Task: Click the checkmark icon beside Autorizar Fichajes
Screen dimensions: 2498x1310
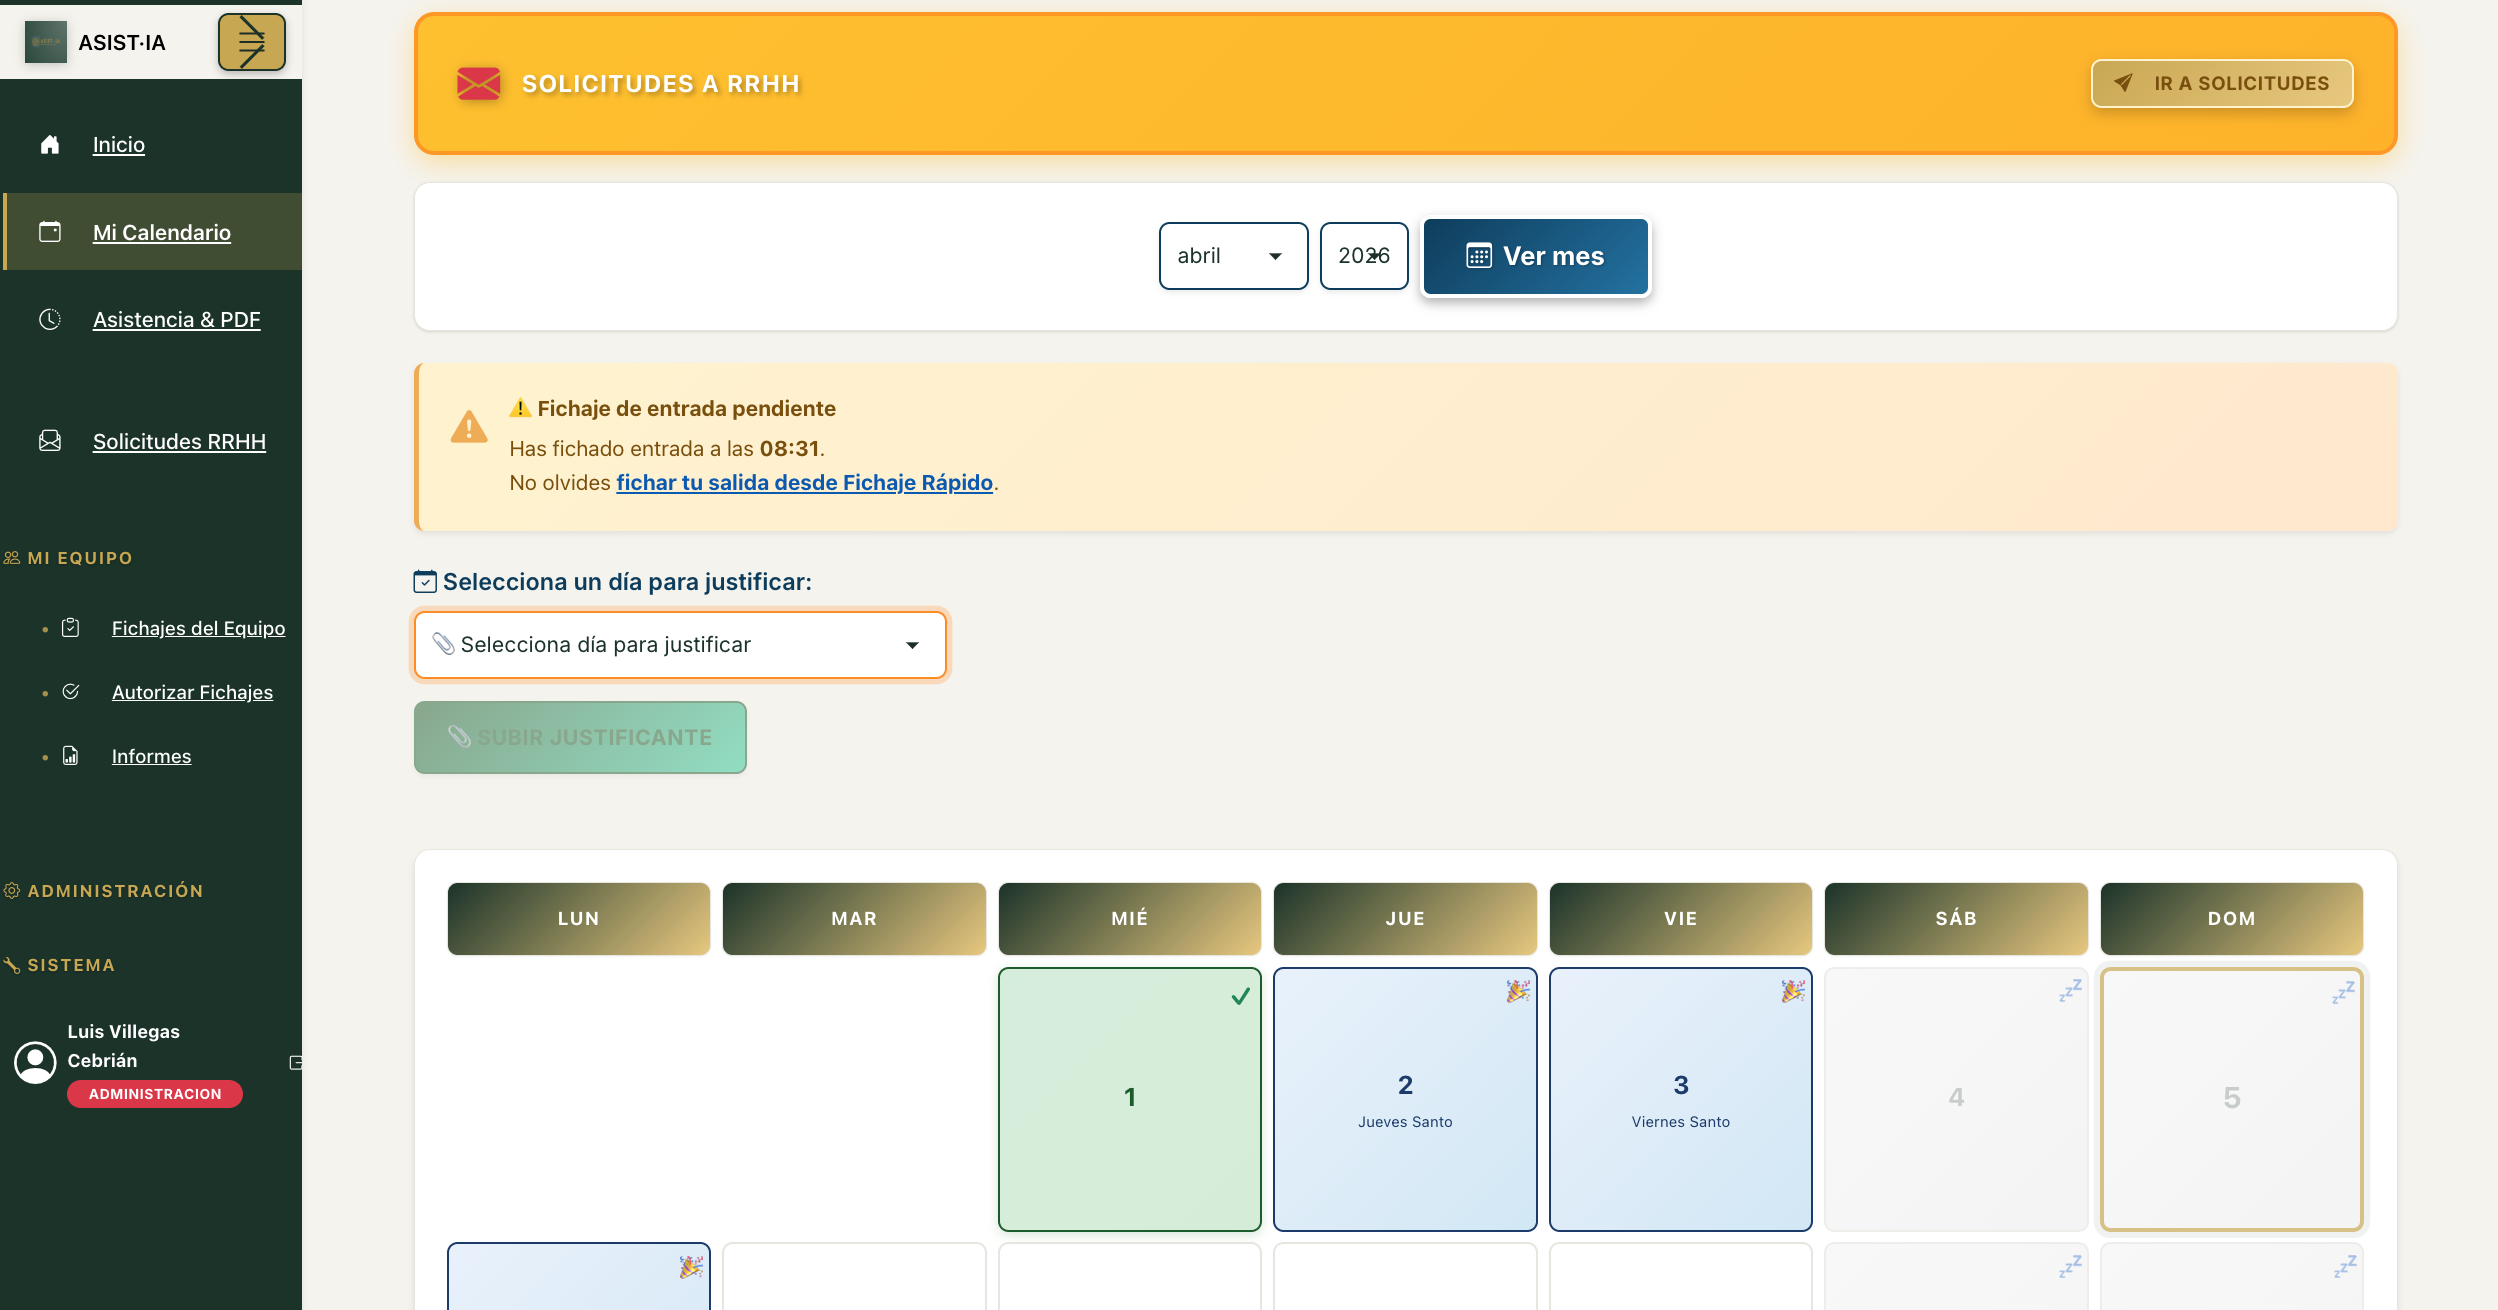Action: [71, 692]
